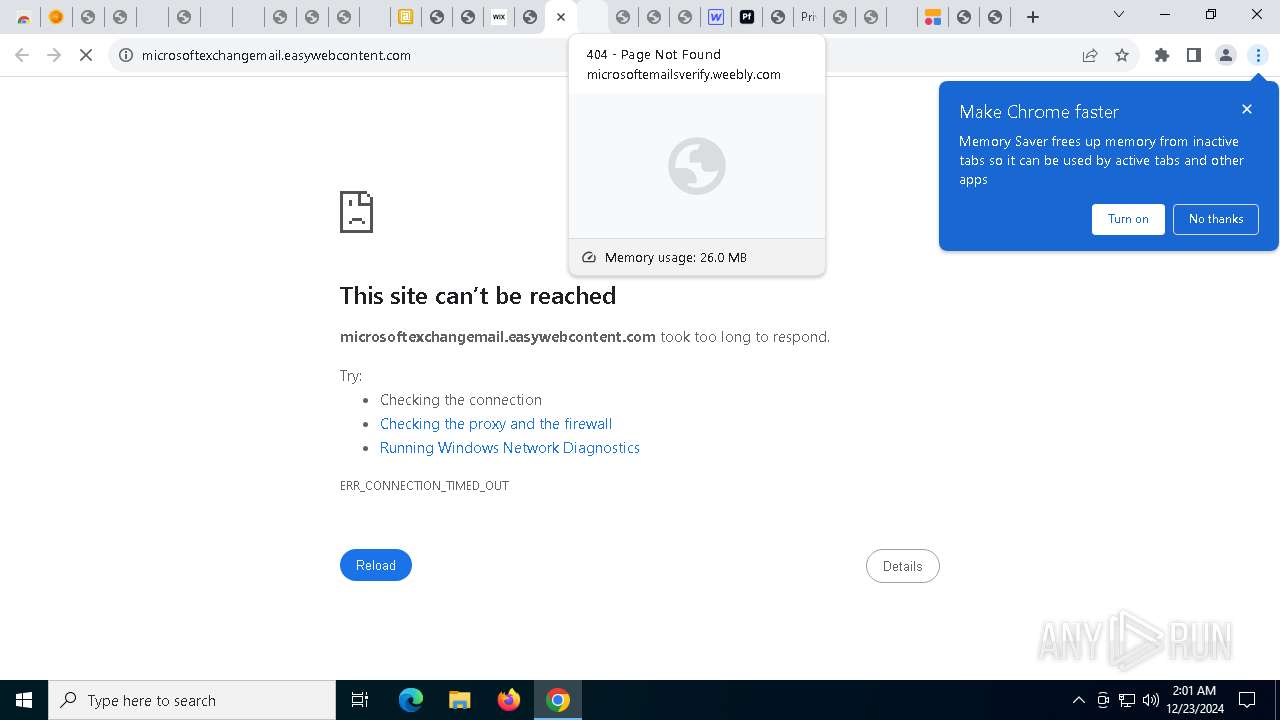This screenshot has width=1280, height=720.
Task: Click the sad page error icon
Action: tap(357, 212)
